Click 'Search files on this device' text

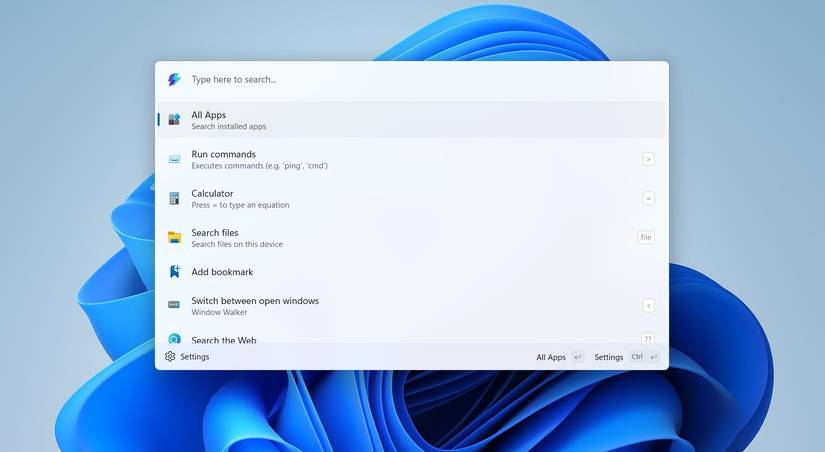(237, 244)
